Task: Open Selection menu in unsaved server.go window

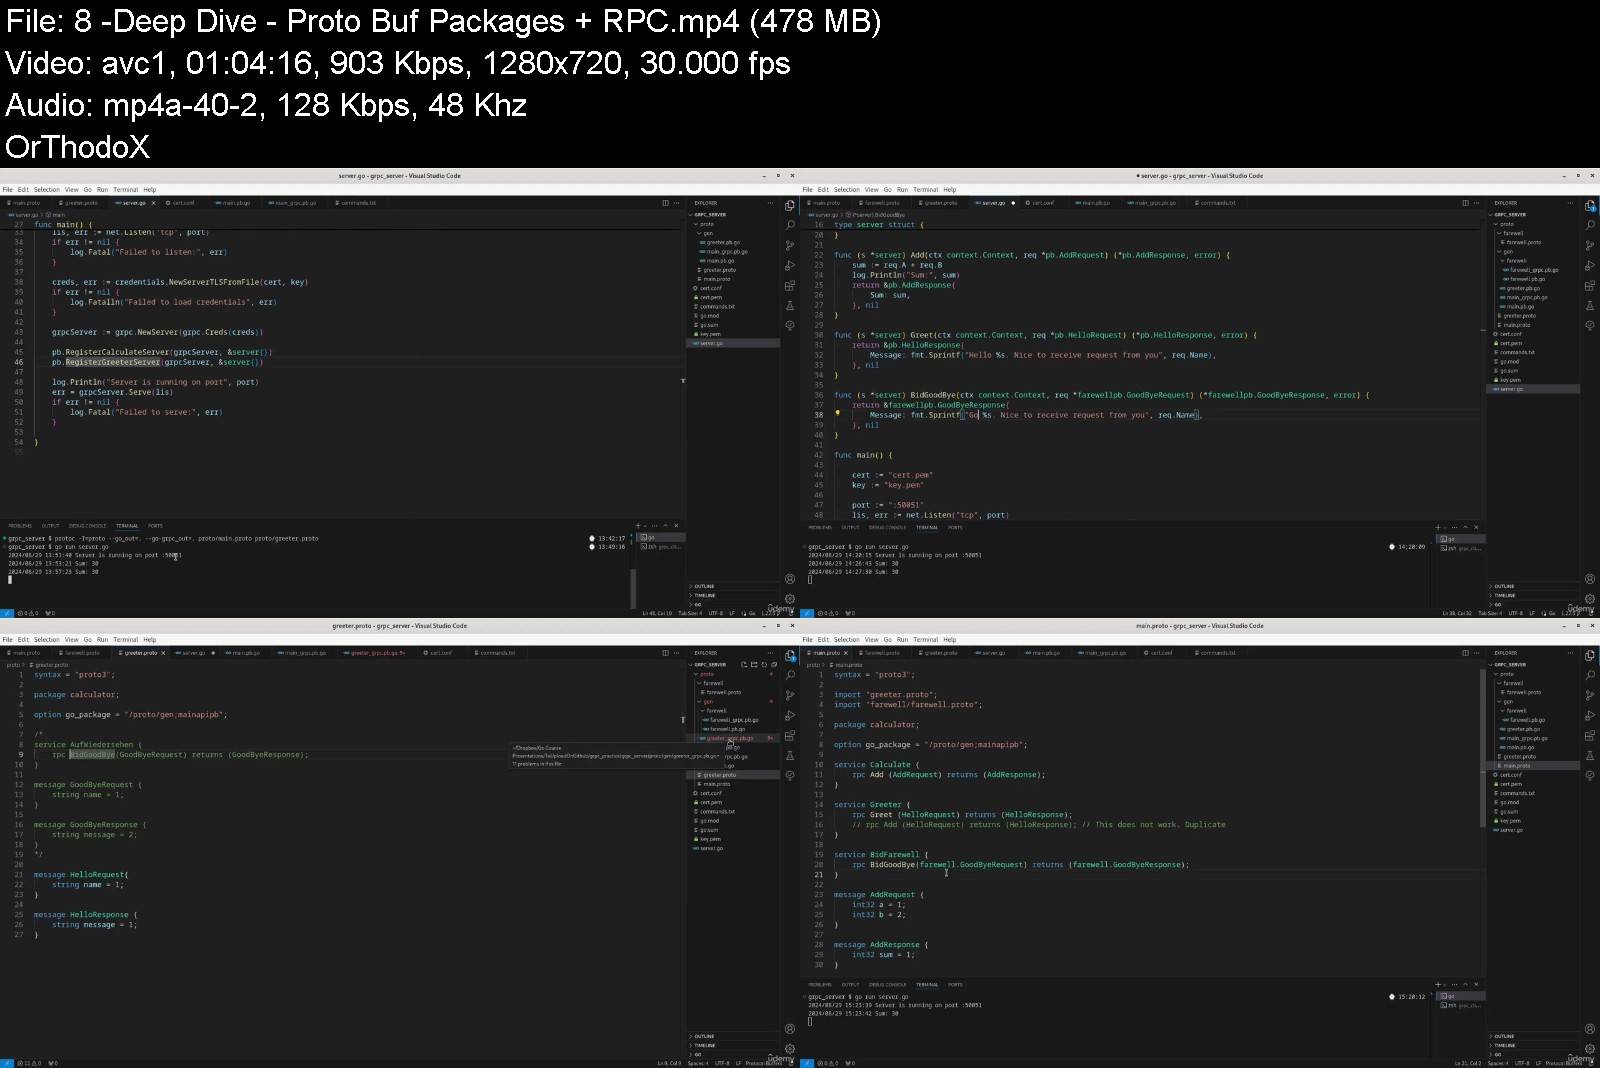Action: point(847,190)
